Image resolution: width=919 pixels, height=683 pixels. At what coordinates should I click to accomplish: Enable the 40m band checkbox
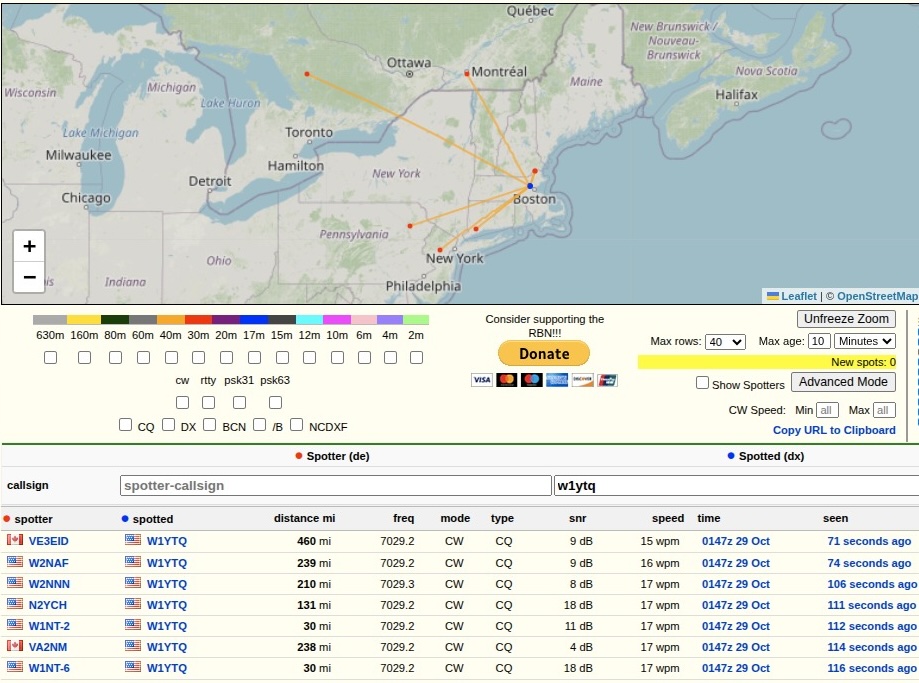pyautogui.click(x=171, y=357)
